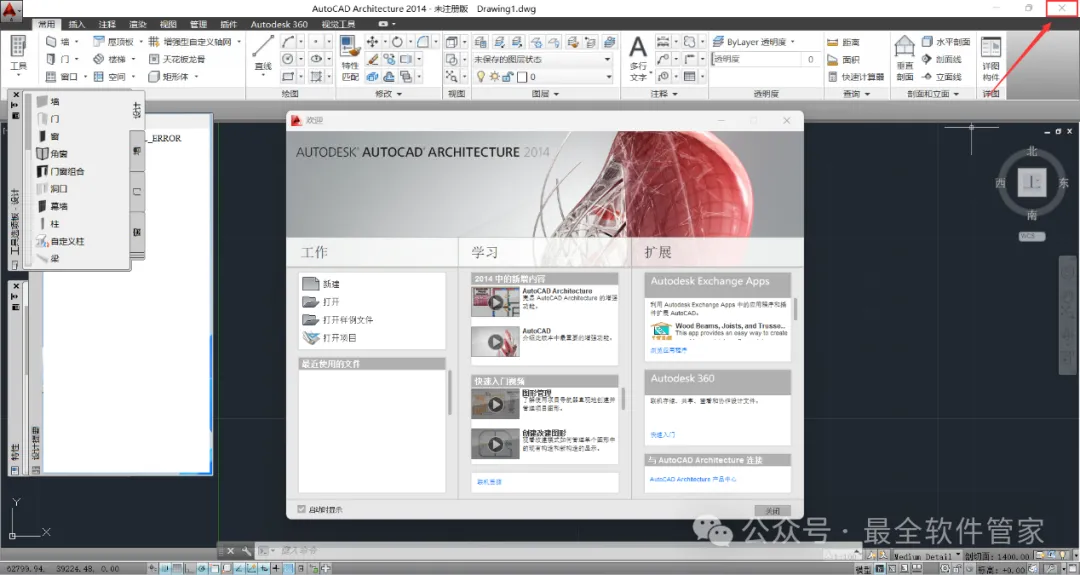
Task: Click the 面积 area measure tool
Action: click(844, 59)
